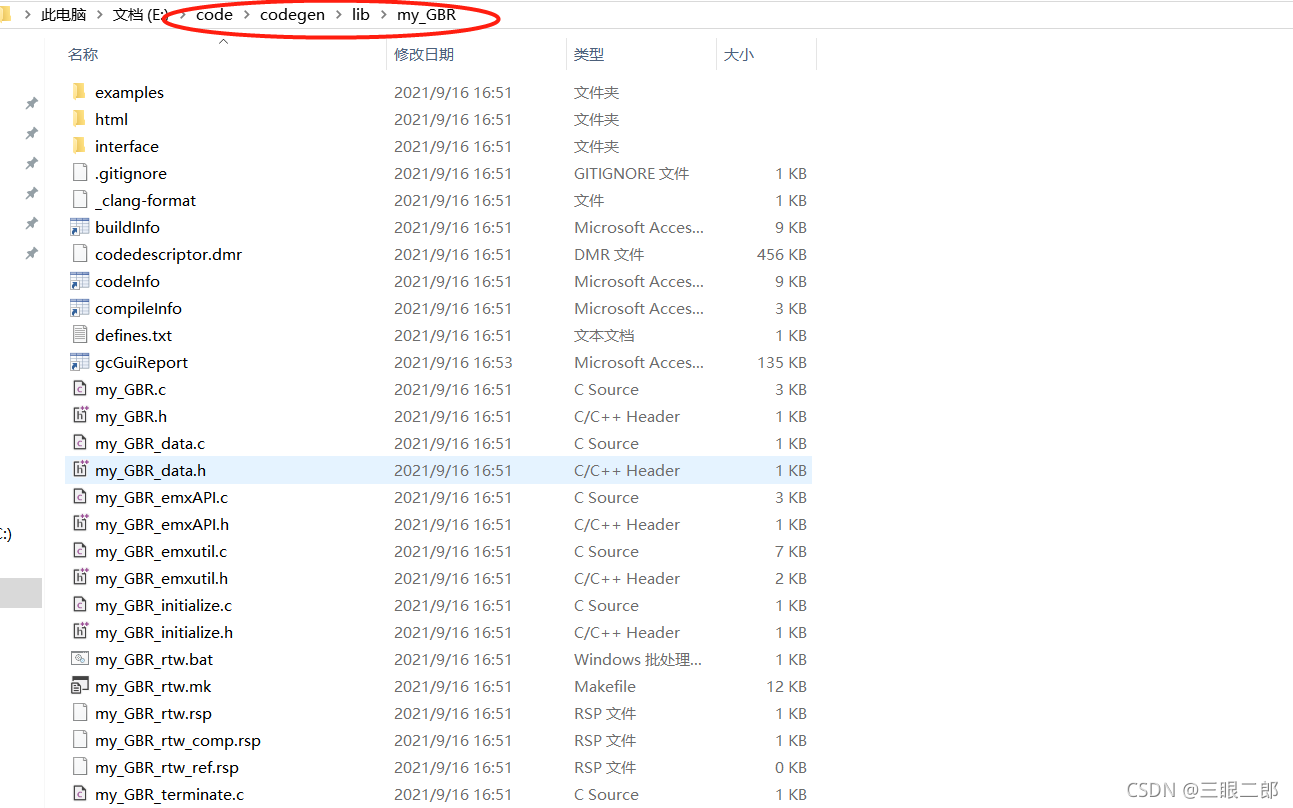Navigate to 文档 (E:) drive breadcrumb
Viewport: 1293px width, 808px height.
click(x=141, y=15)
